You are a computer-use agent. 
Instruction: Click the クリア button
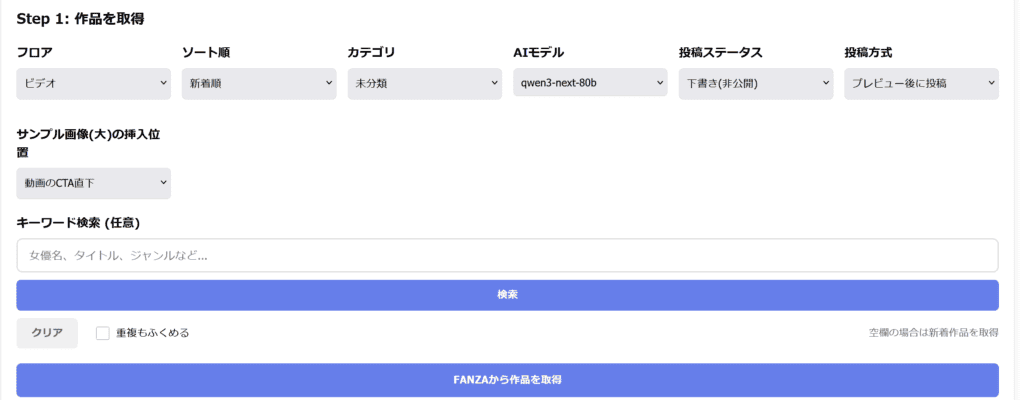pos(47,333)
